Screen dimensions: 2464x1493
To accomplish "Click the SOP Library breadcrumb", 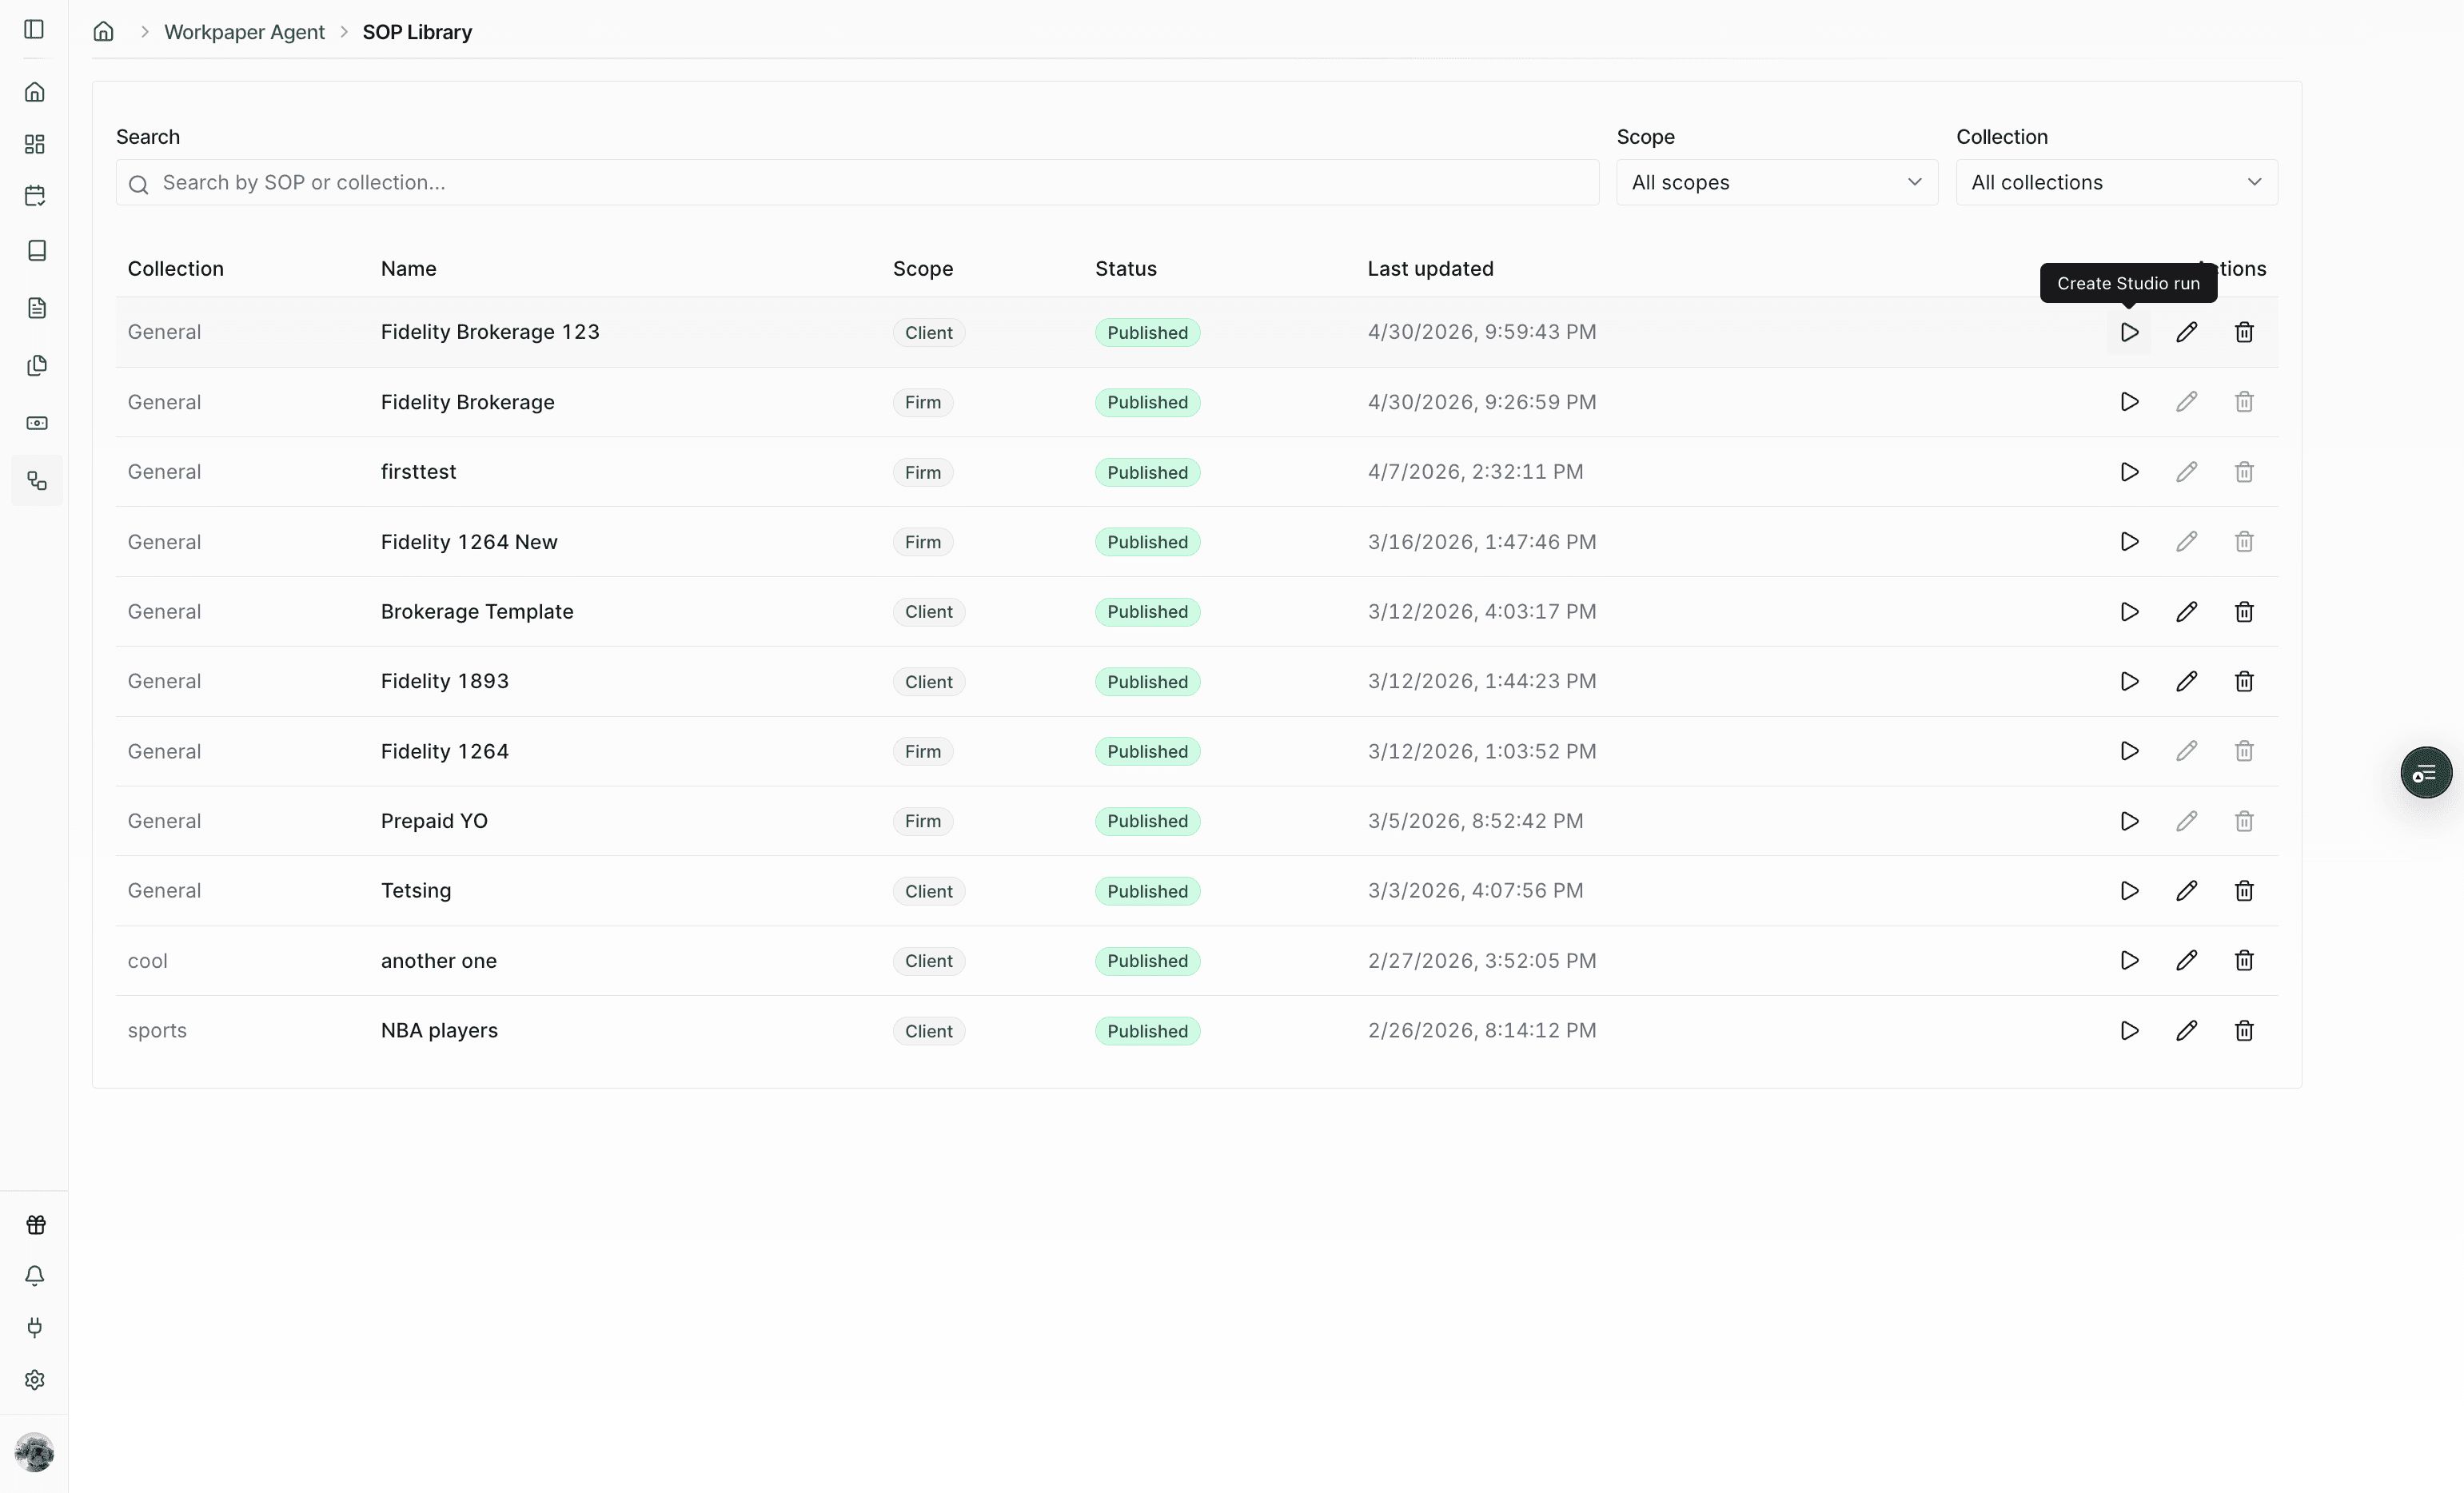I will click(x=417, y=32).
